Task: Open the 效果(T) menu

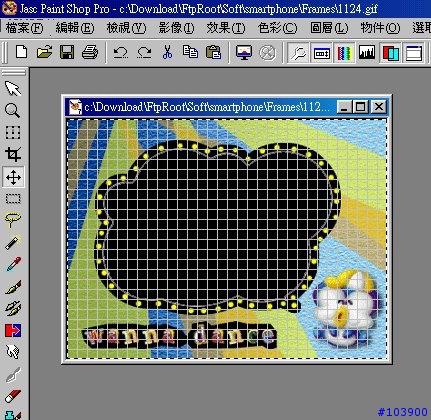Action: tap(226, 28)
